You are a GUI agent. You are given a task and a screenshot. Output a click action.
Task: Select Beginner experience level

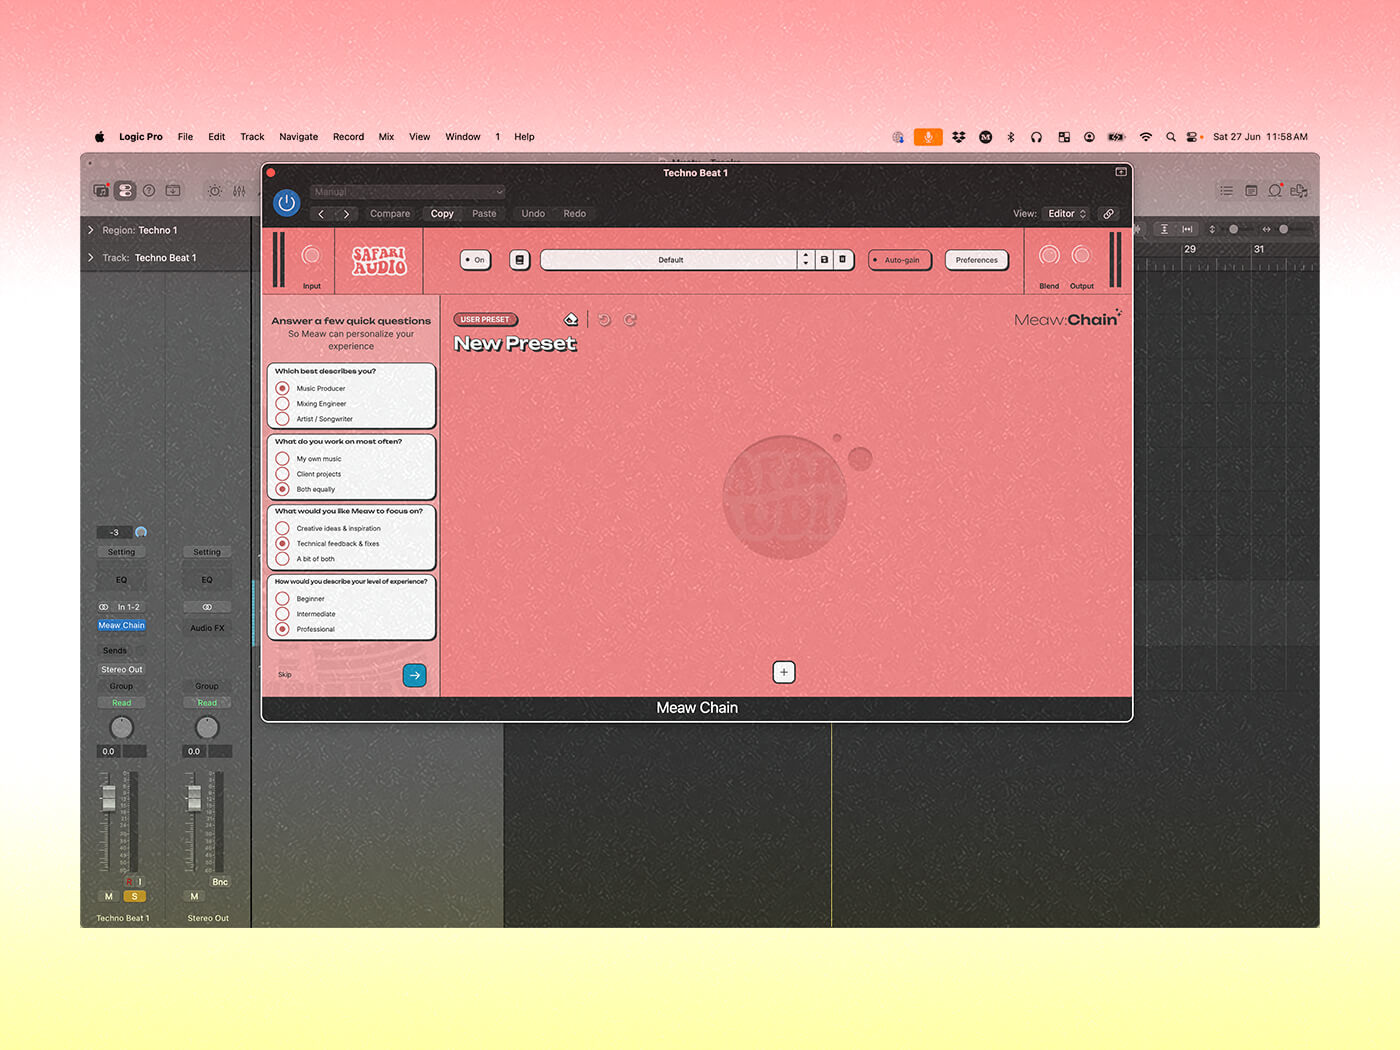click(x=283, y=599)
